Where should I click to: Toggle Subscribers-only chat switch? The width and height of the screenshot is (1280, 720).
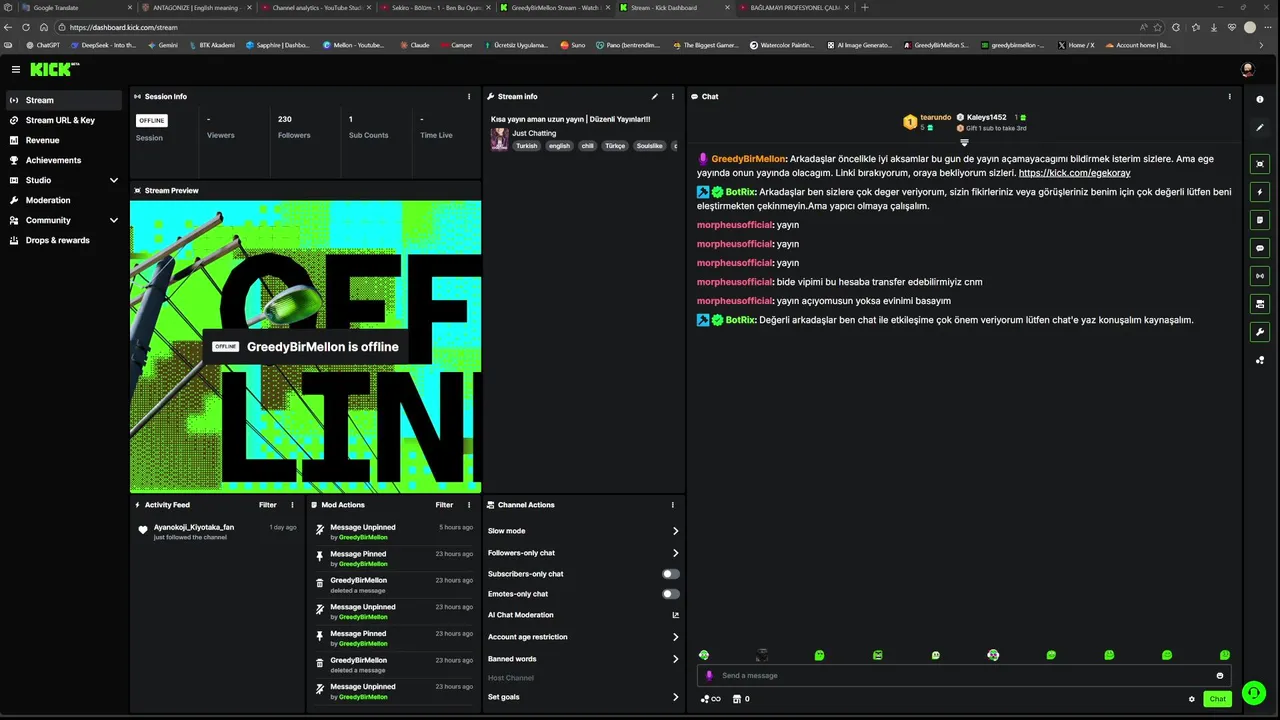[670, 574]
